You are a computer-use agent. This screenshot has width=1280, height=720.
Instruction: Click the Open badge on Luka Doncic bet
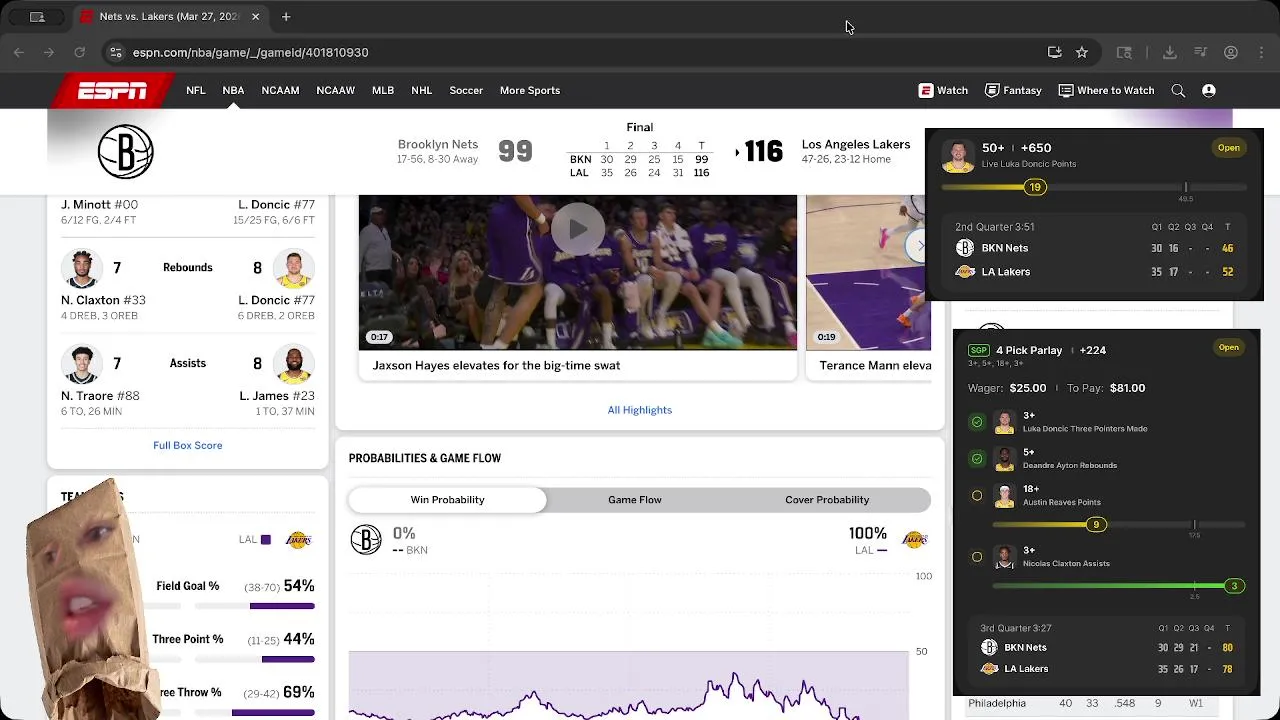point(1229,148)
